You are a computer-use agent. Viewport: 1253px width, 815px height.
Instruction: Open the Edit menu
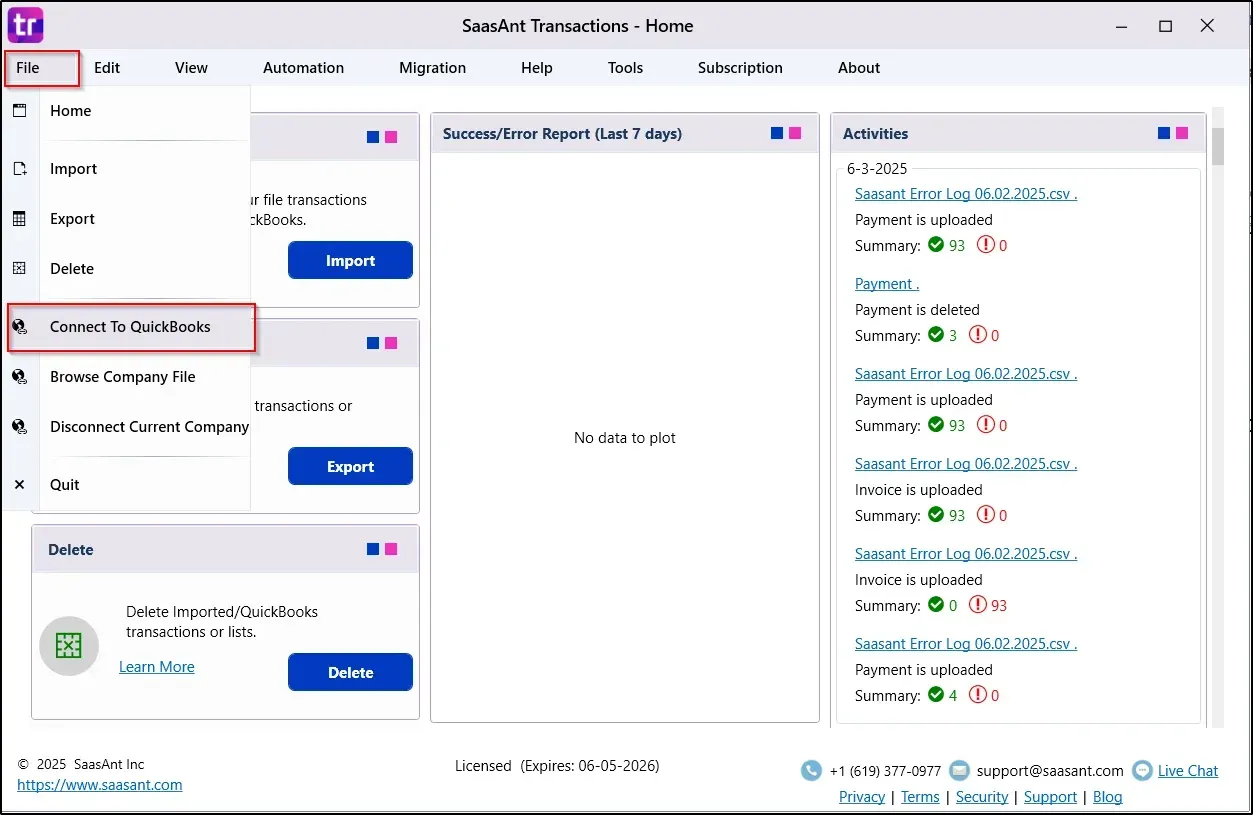[107, 68]
